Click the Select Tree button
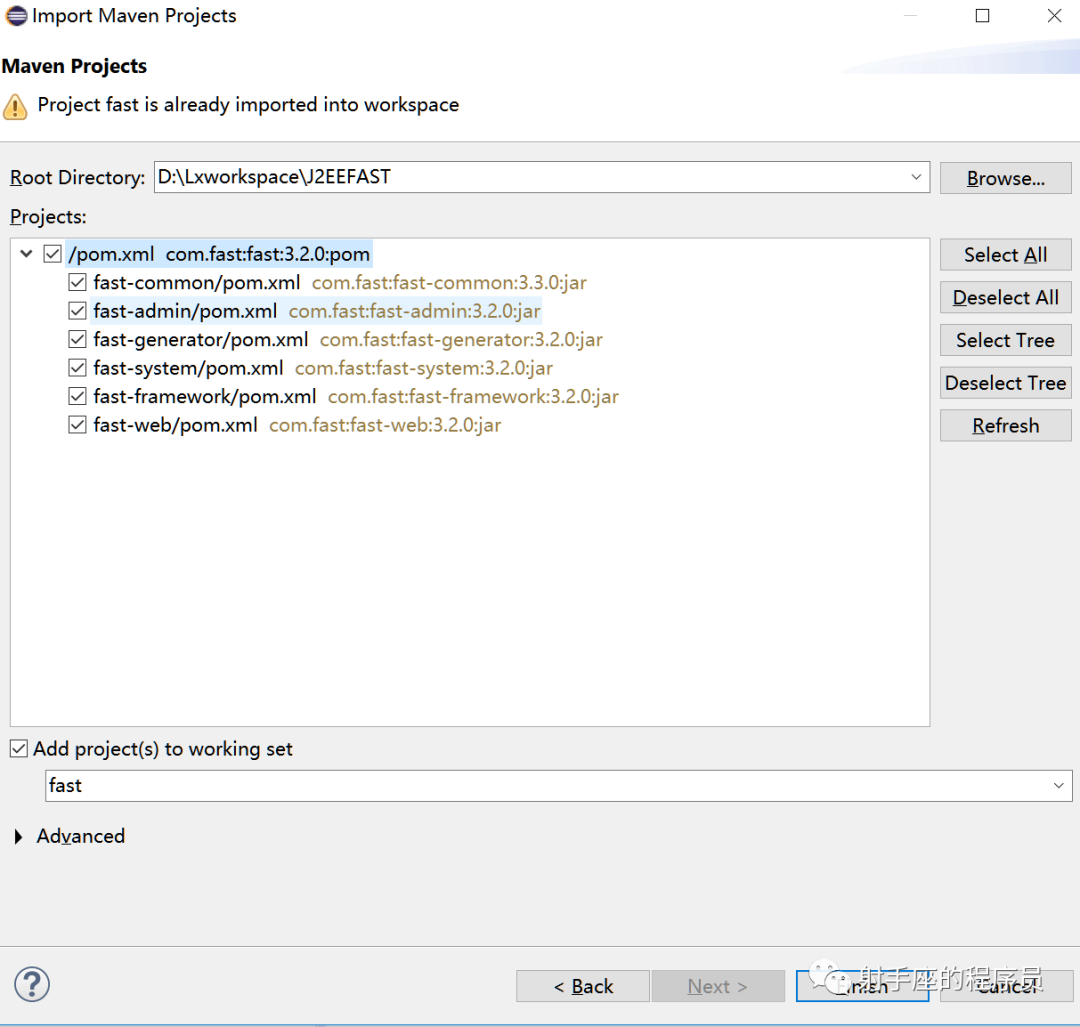 tap(1005, 341)
